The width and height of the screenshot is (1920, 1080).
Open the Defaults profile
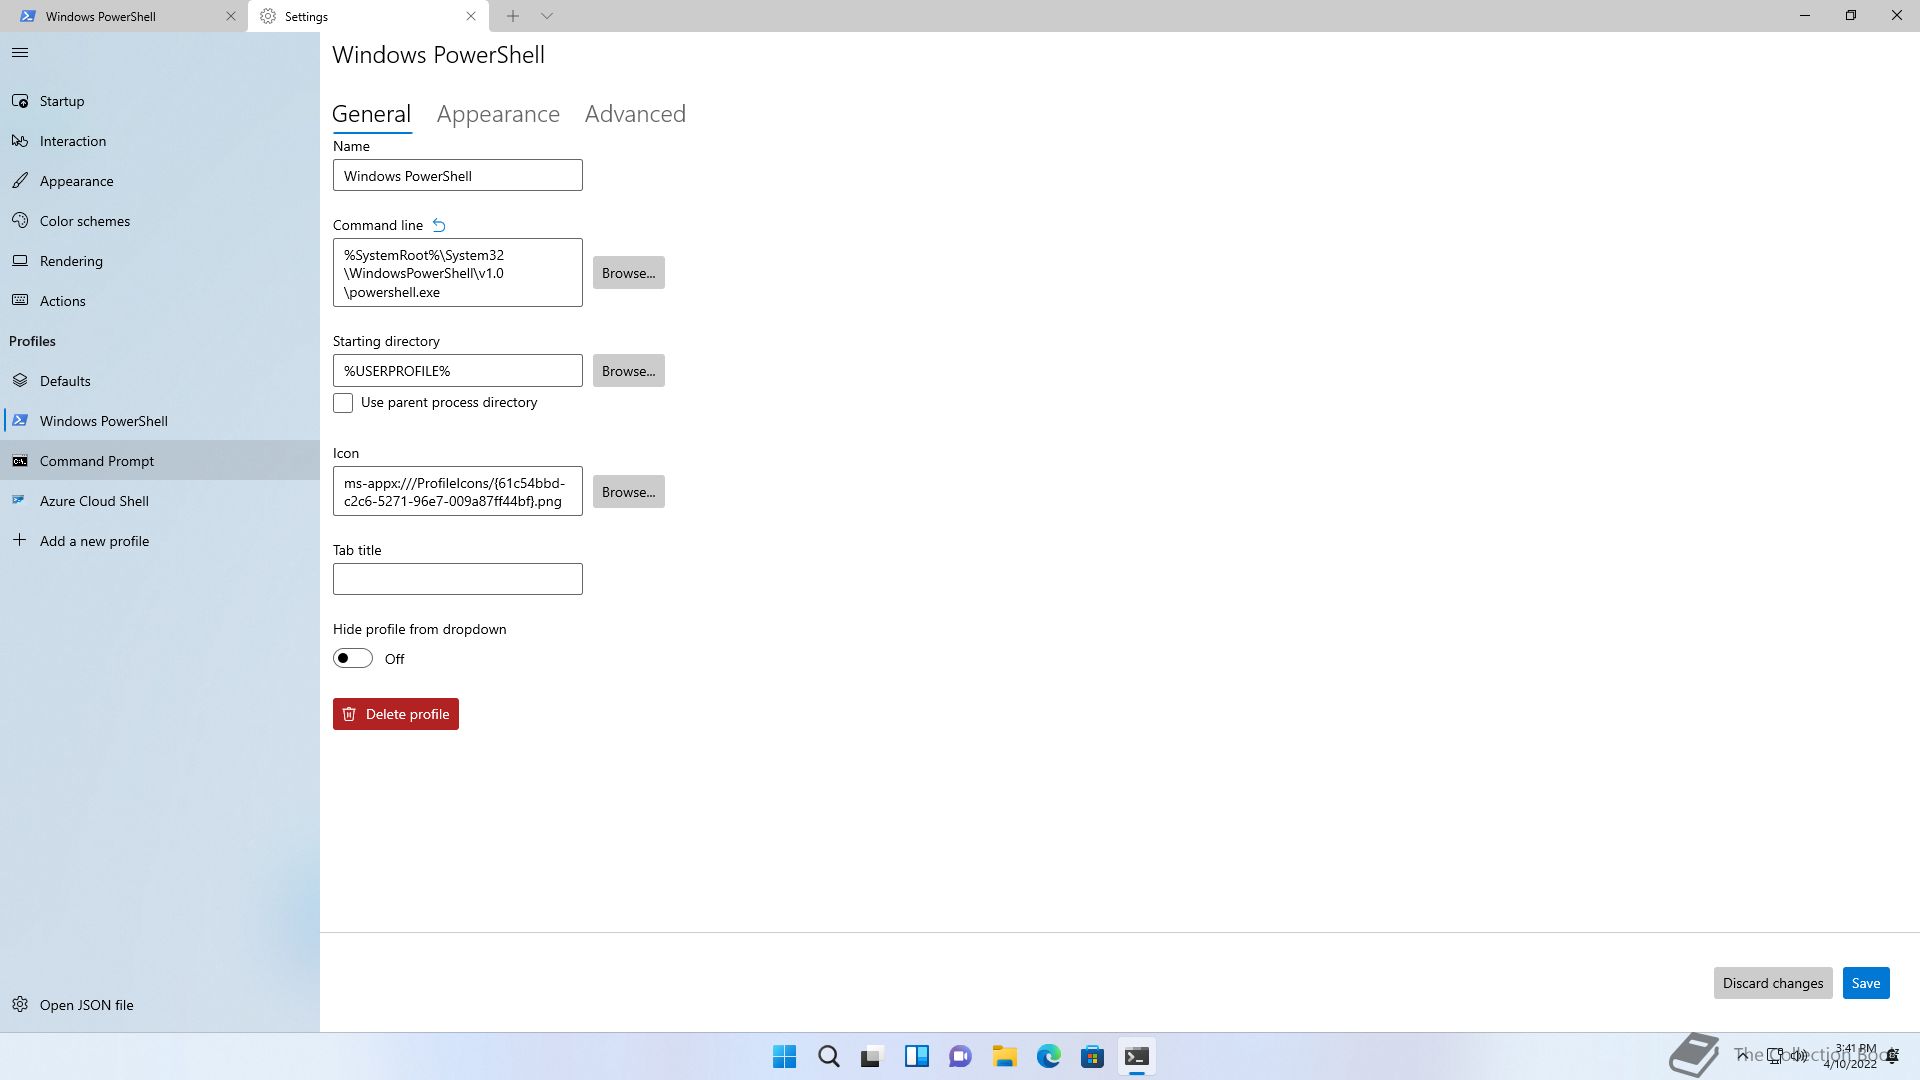160,381
